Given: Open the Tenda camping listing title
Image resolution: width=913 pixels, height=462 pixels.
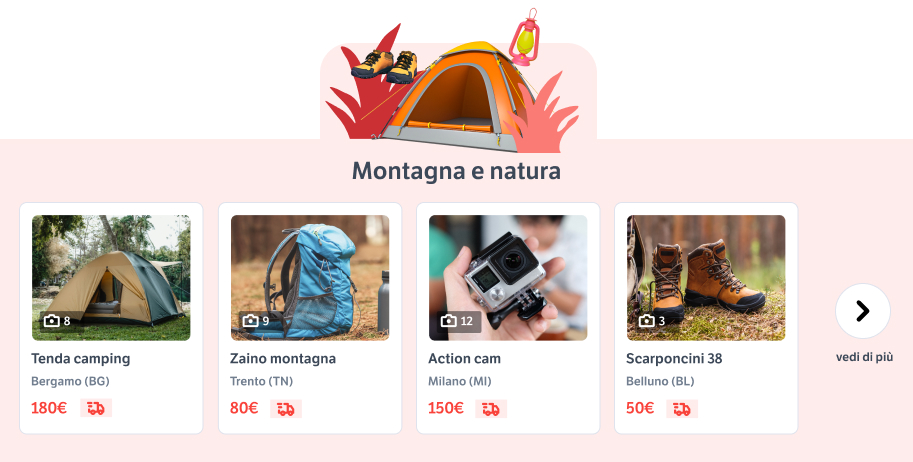Looking at the screenshot, I should (80, 358).
